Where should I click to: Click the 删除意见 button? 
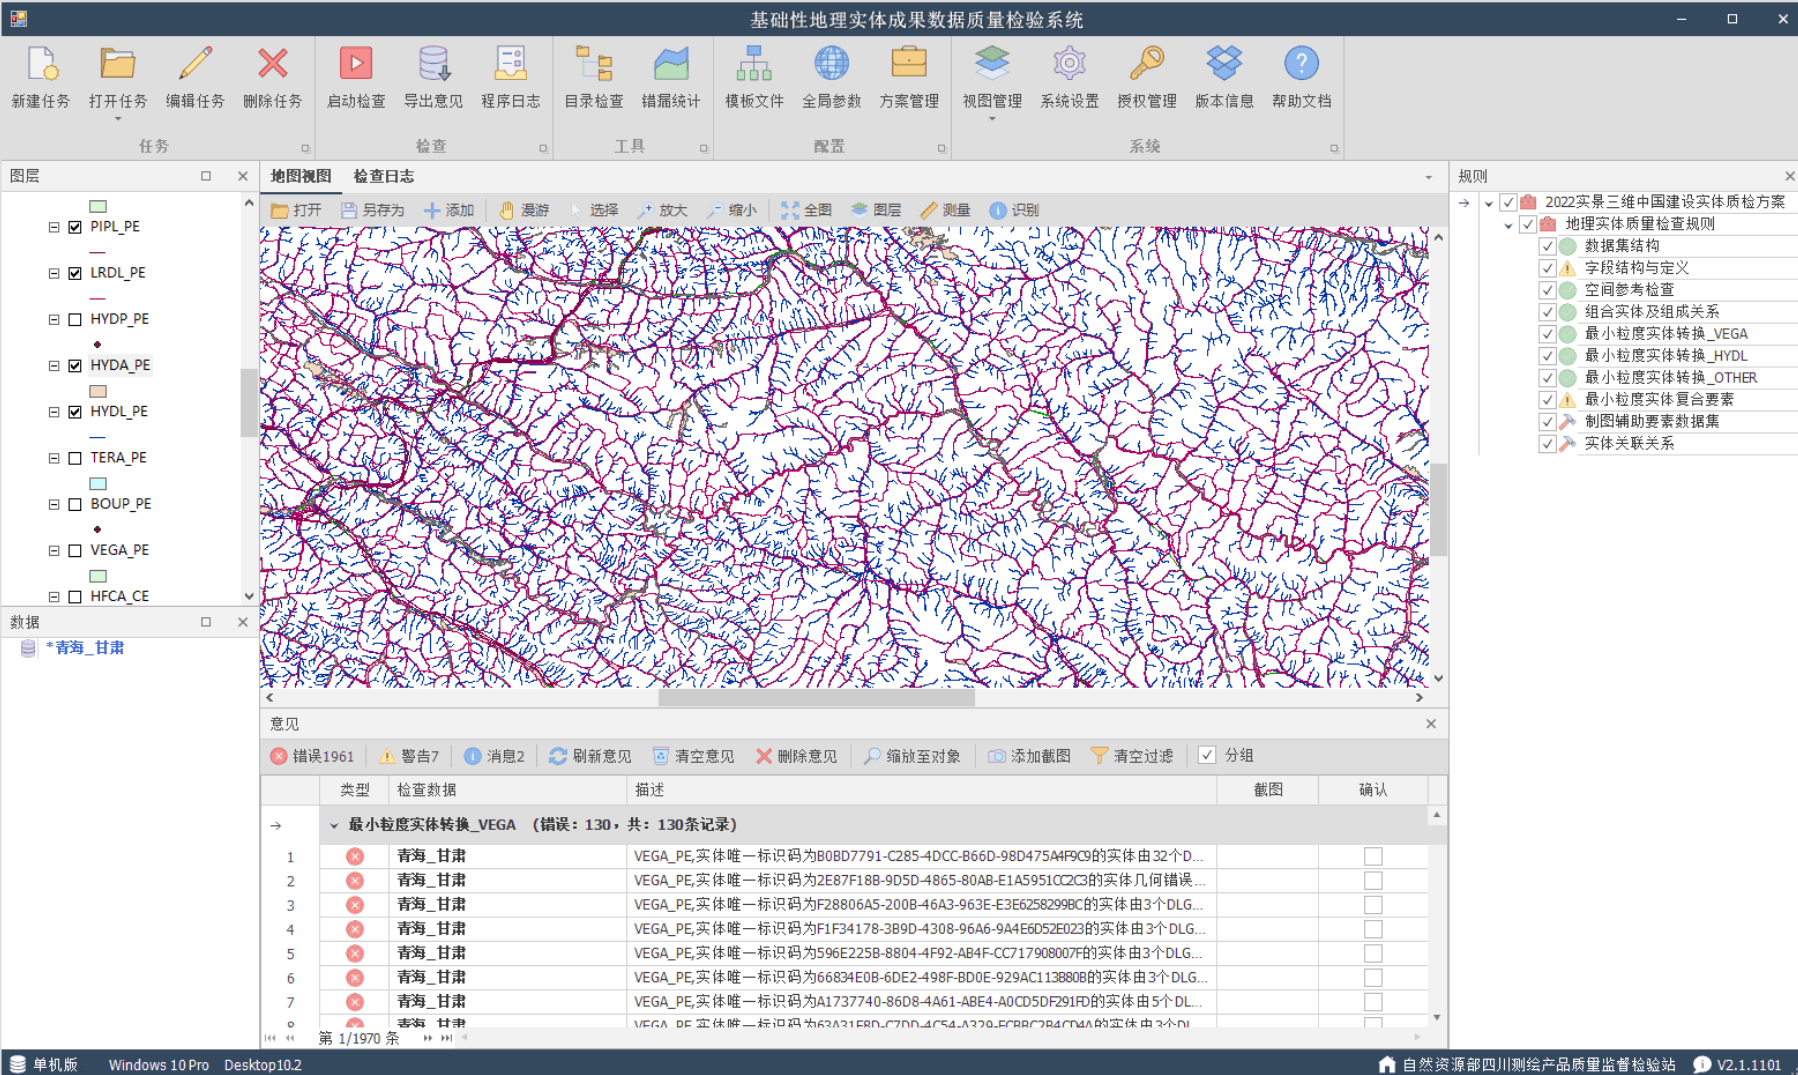(796, 756)
